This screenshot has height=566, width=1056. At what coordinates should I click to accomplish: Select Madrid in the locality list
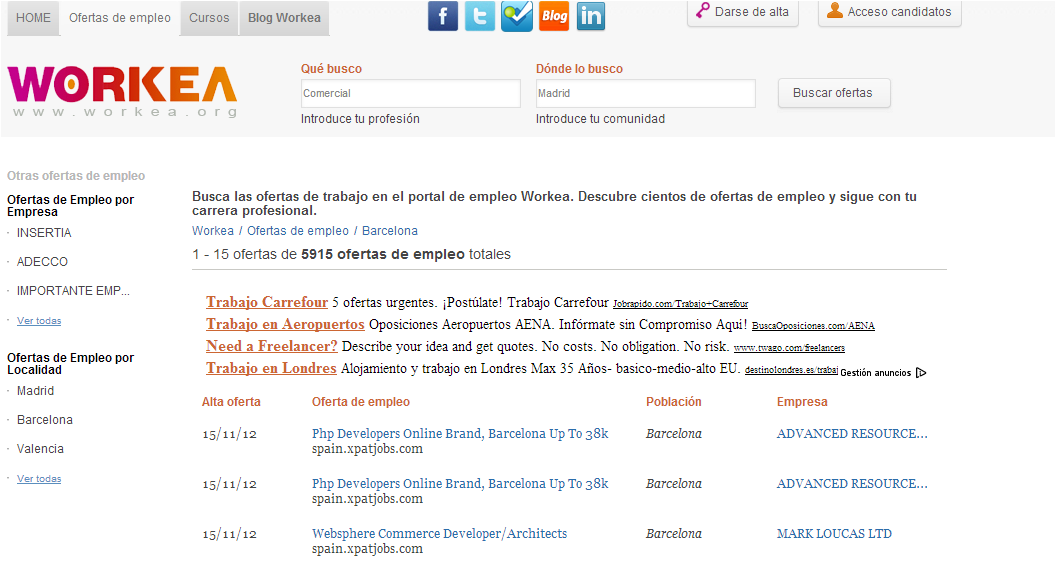click(x=36, y=391)
